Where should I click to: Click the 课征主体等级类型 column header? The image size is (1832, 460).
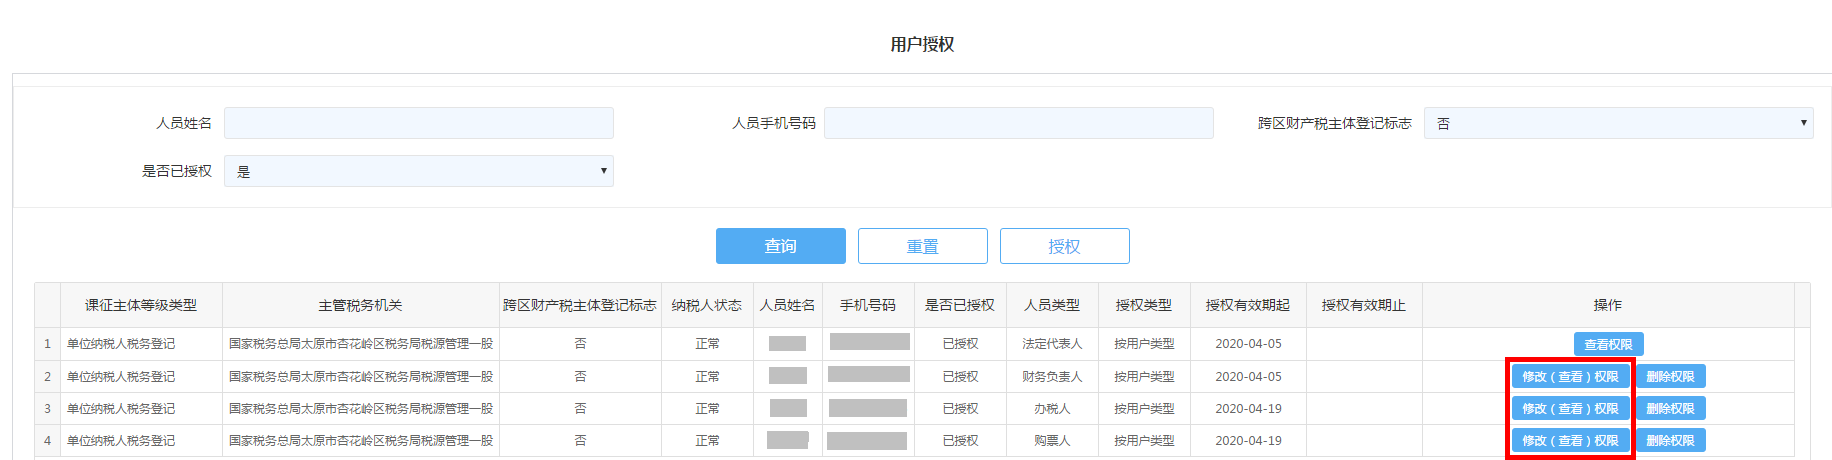click(141, 305)
